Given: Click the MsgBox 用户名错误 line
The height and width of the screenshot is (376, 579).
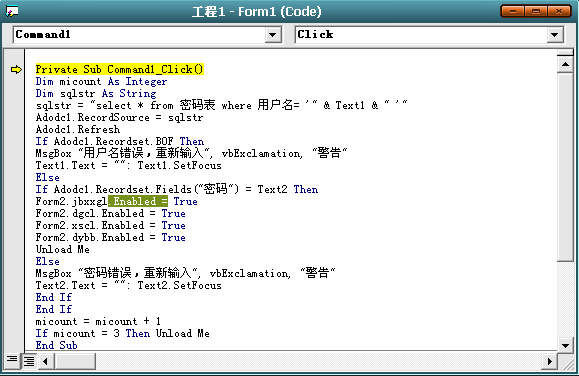Looking at the screenshot, I should tap(191, 153).
